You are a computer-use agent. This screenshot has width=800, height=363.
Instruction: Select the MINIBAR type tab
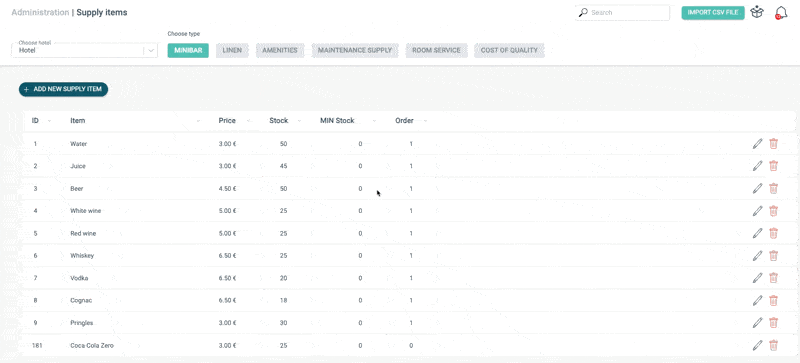tap(188, 51)
